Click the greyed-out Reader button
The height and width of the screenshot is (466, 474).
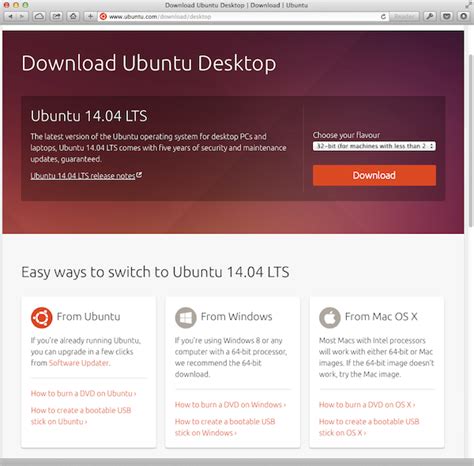point(404,16)
